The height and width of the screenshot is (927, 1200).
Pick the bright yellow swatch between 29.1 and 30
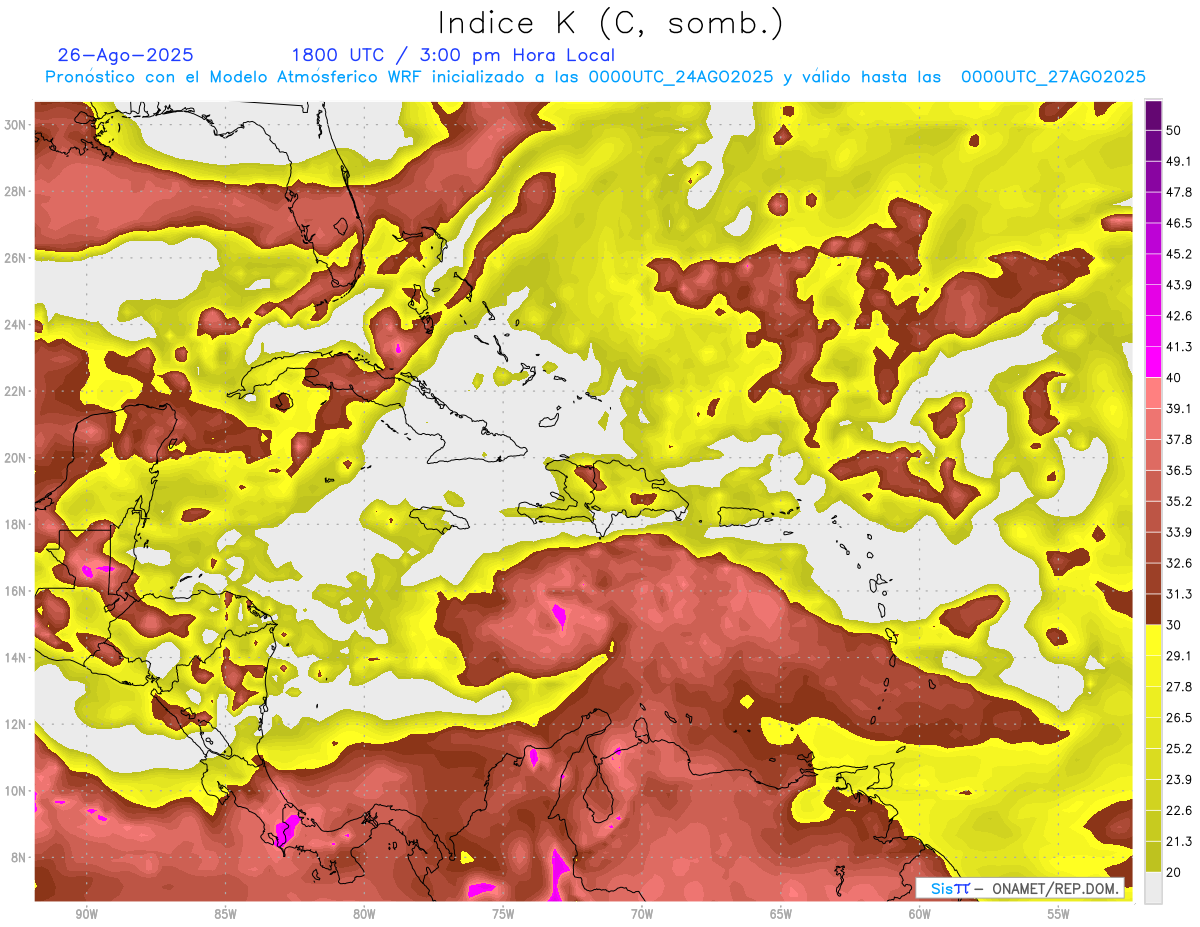tap(1154, 640)
